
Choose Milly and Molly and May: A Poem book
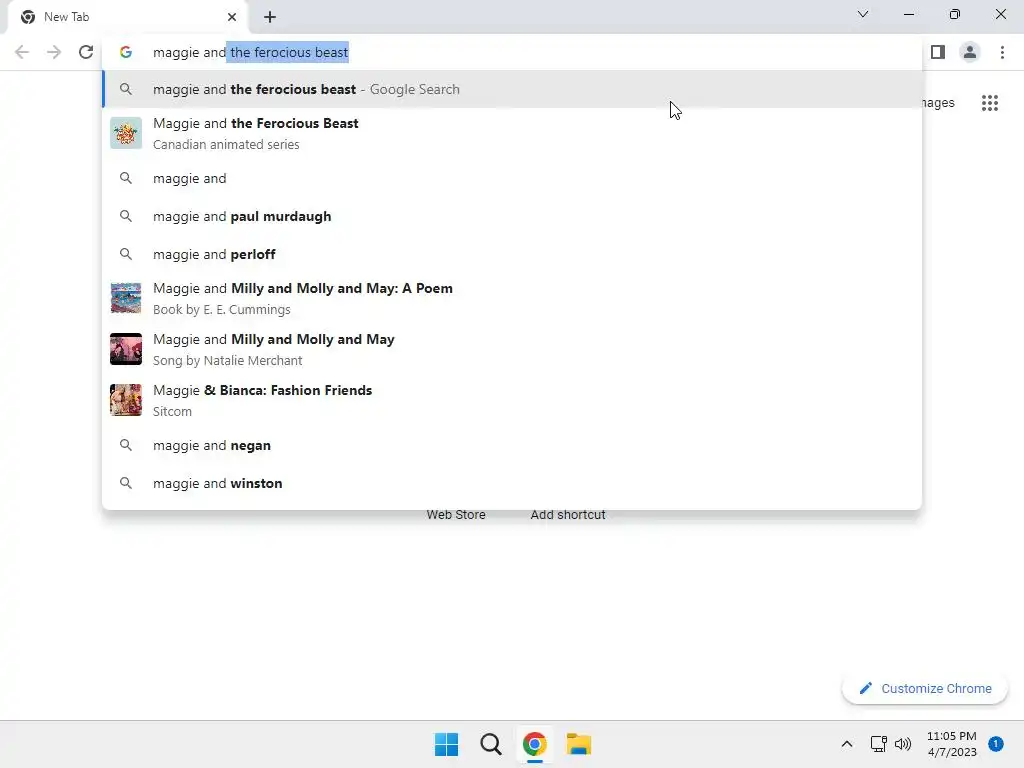click(512, 298)
